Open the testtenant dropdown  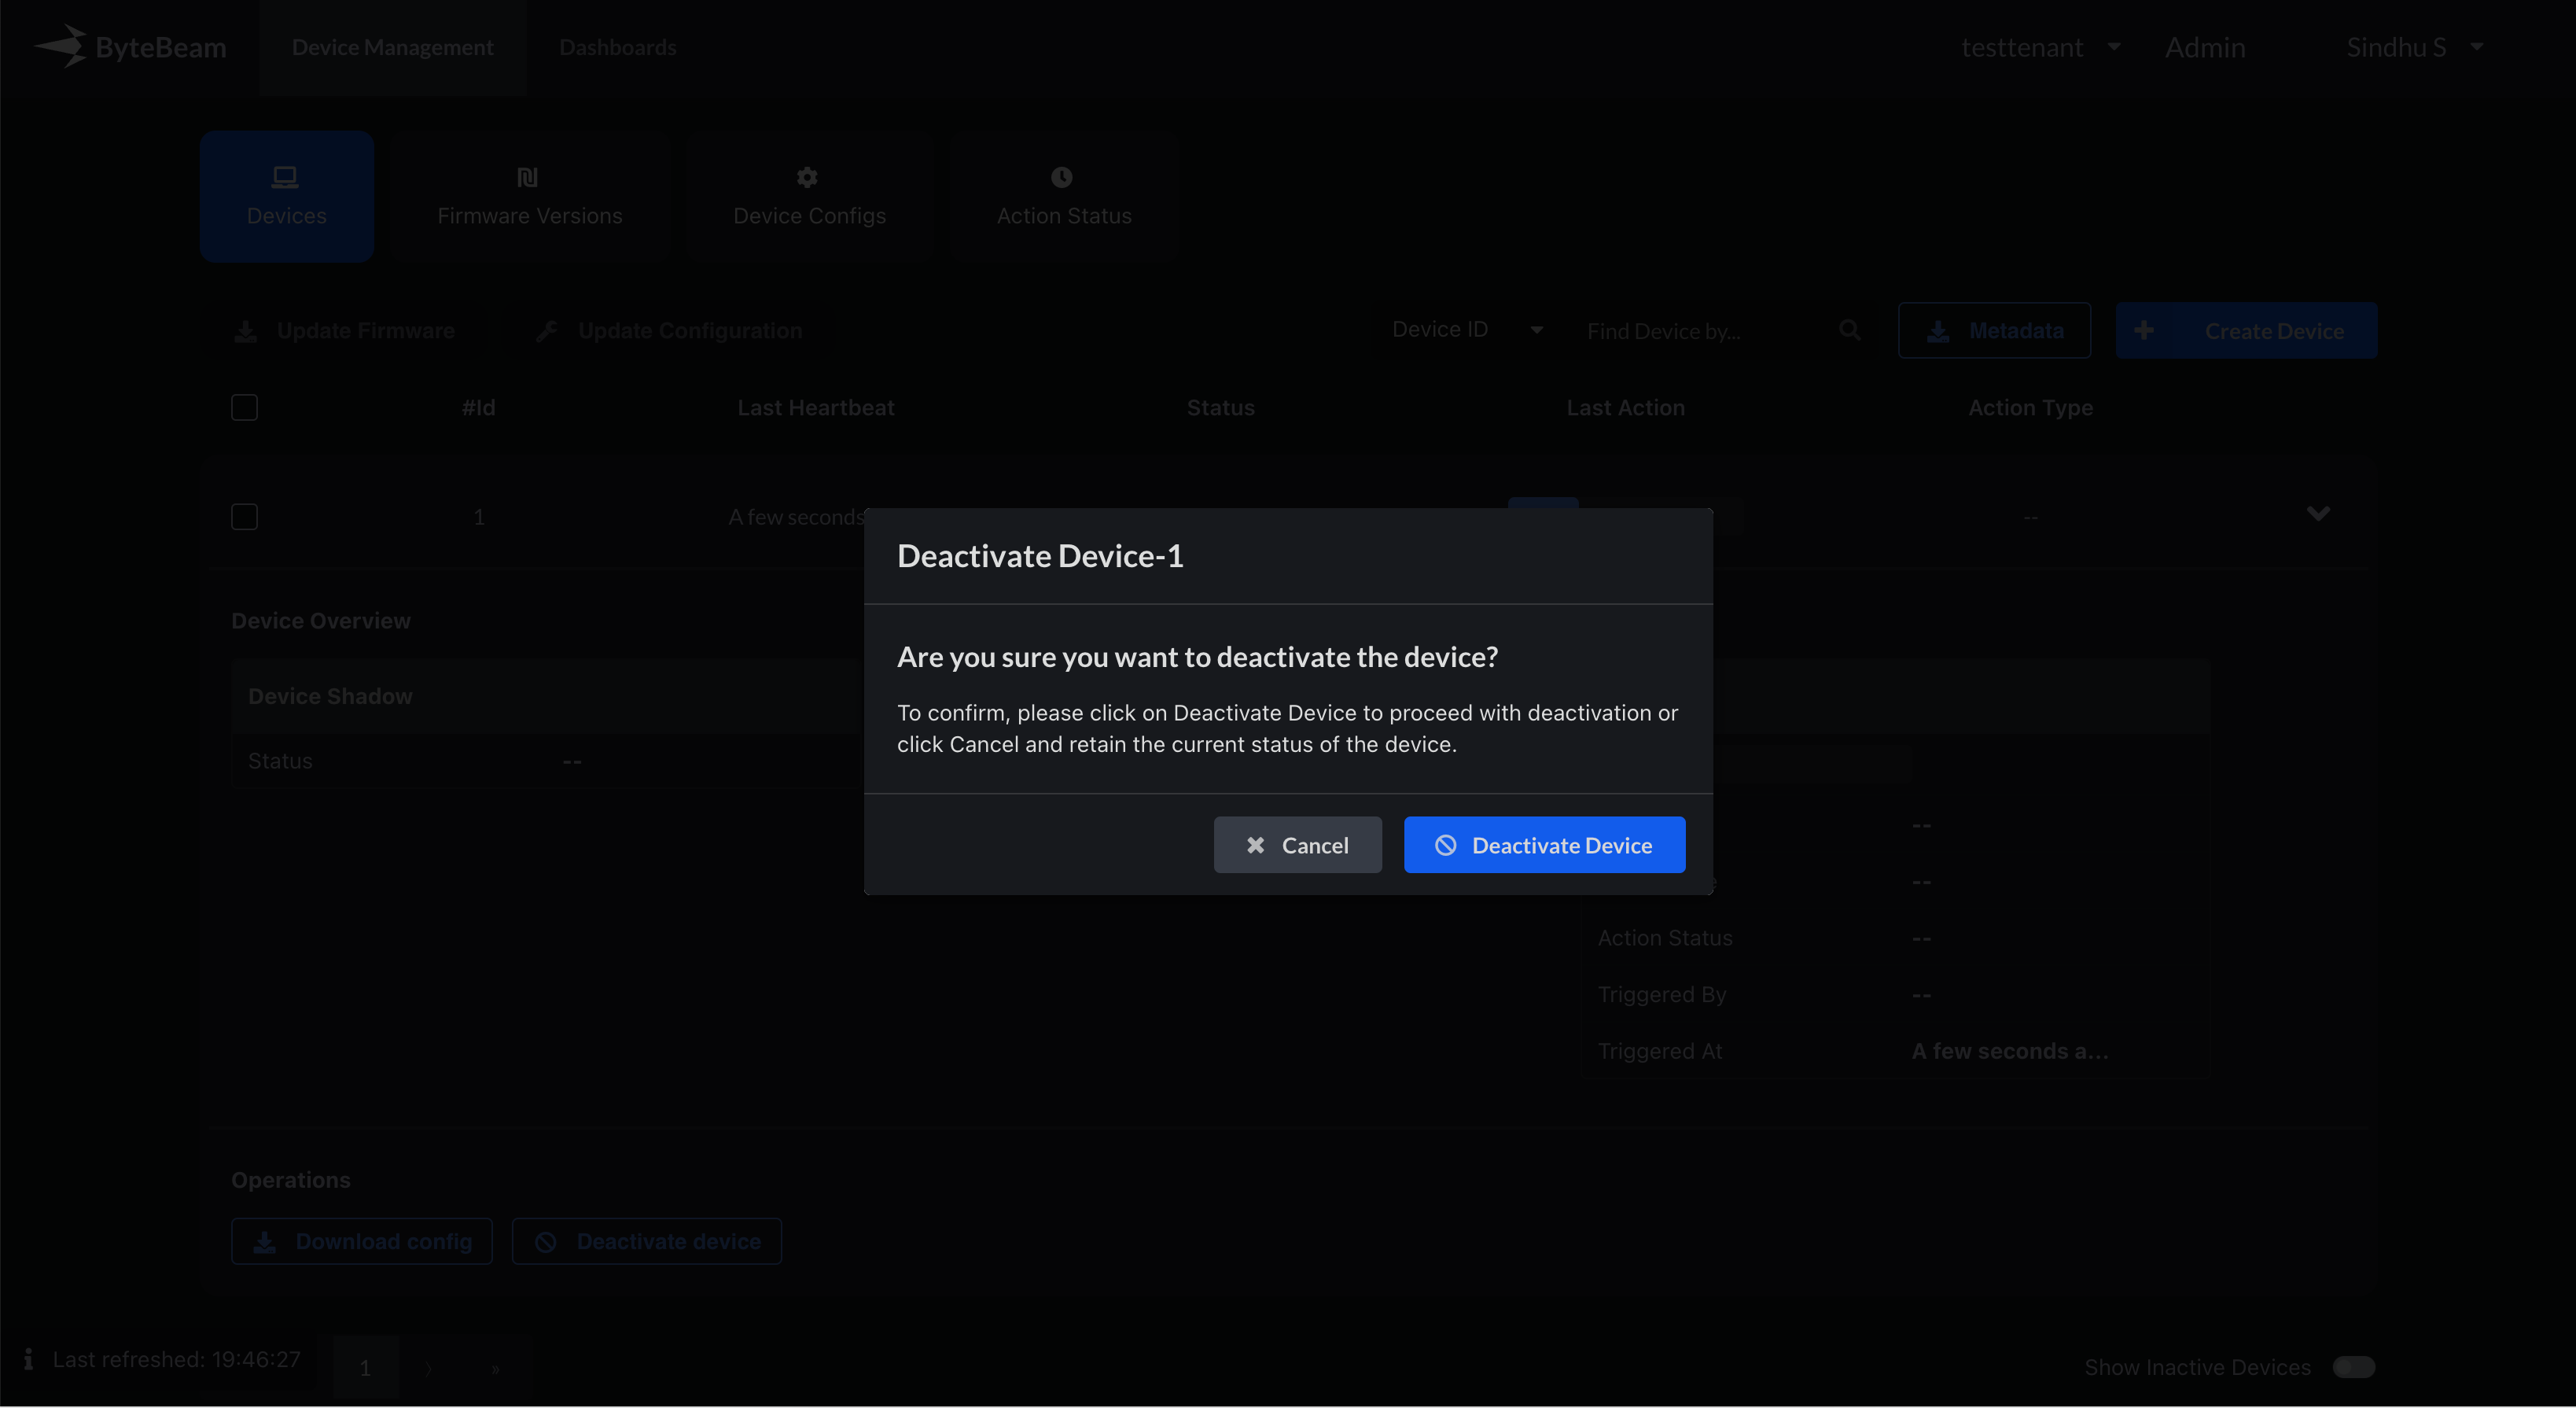coord(2040,47)
